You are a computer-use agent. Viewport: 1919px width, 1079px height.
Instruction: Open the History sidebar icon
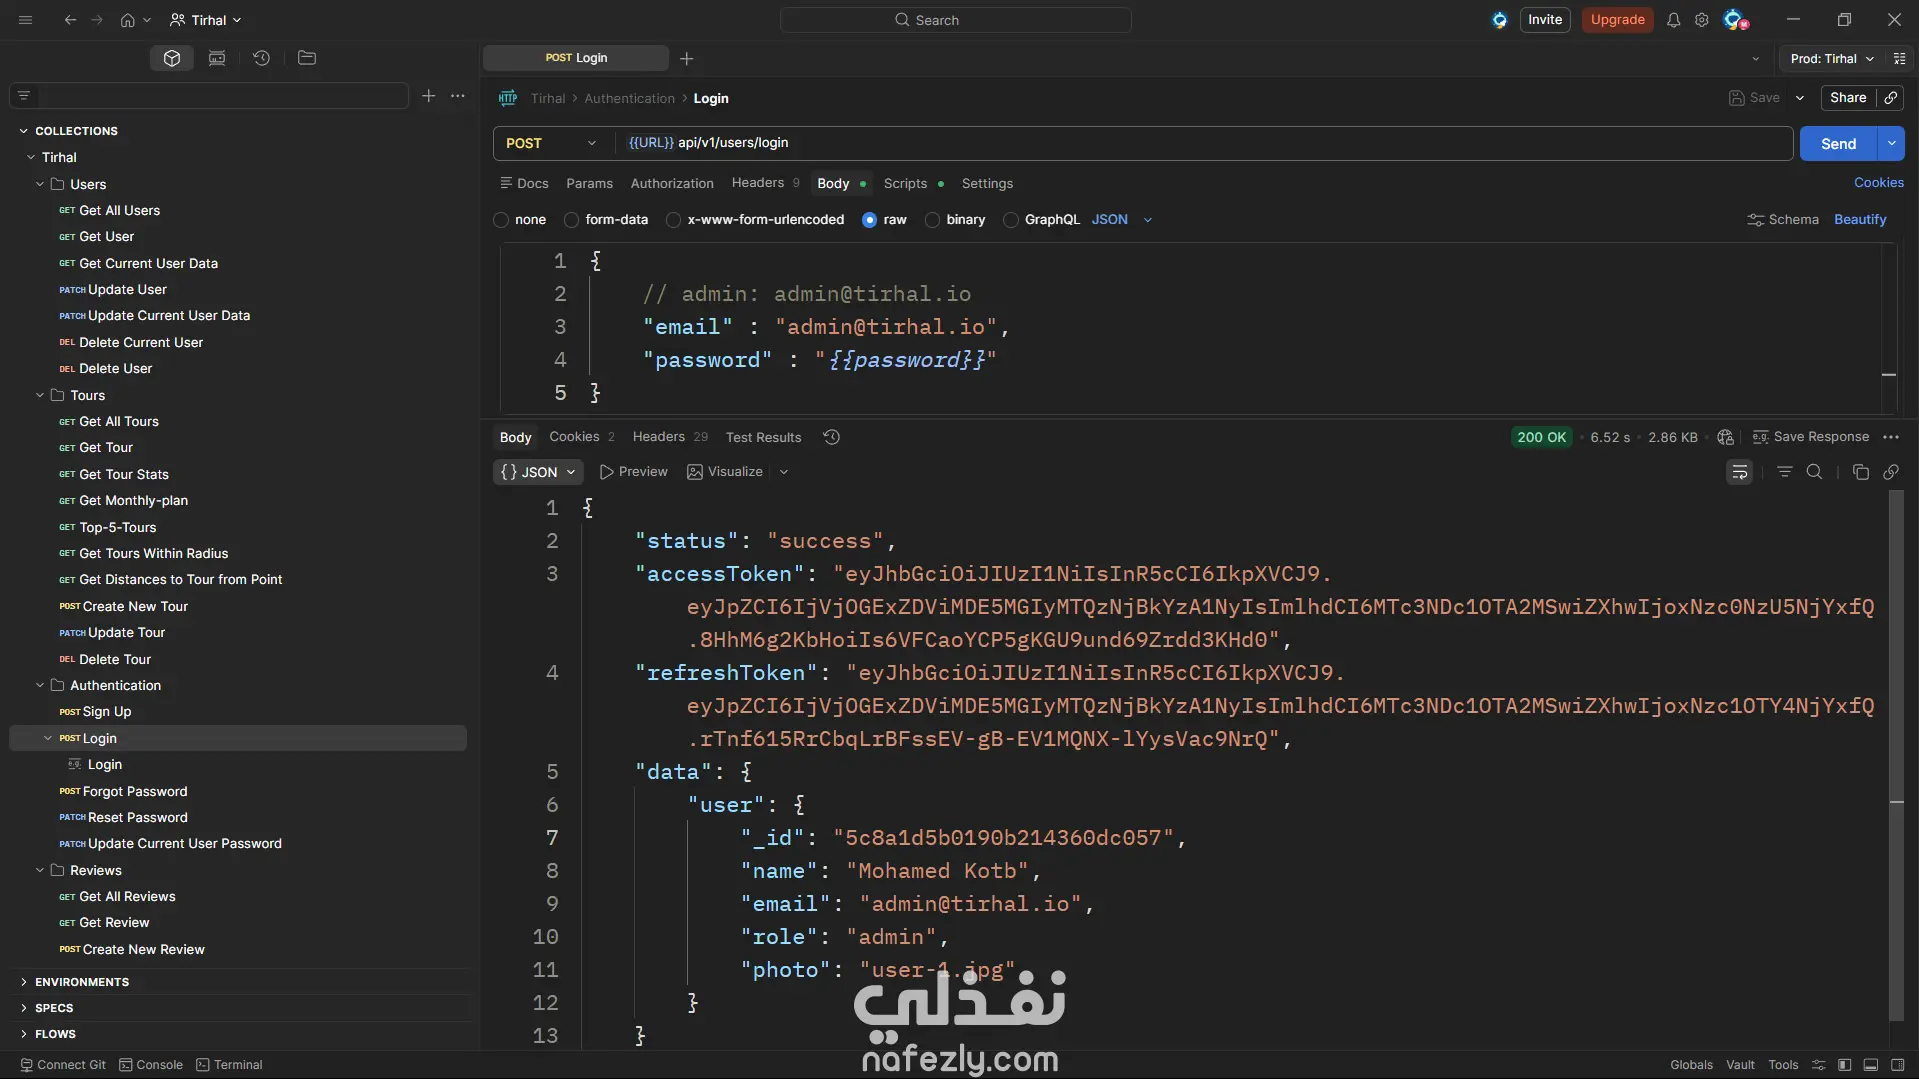tap(262, 58)
